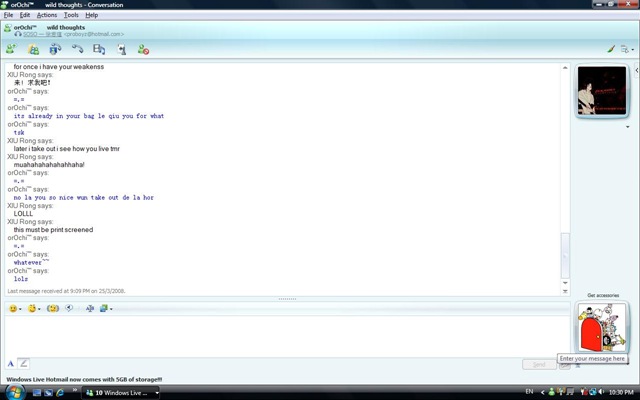Switch to handwriting pen mode
The image size is (640, 400).
tap(24, 363)
